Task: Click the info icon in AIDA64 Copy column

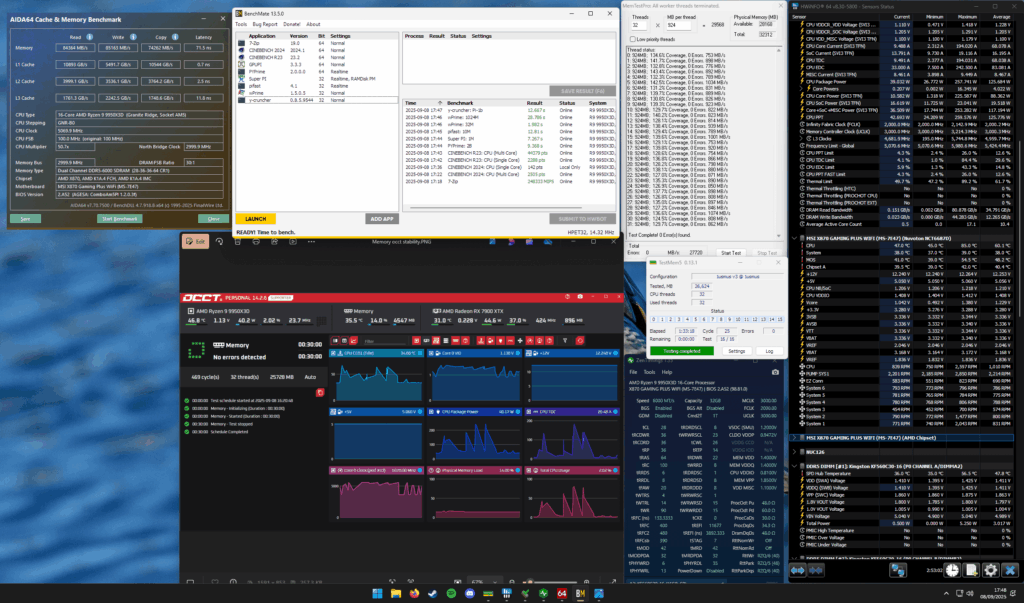Action: (x=175, y=37)
